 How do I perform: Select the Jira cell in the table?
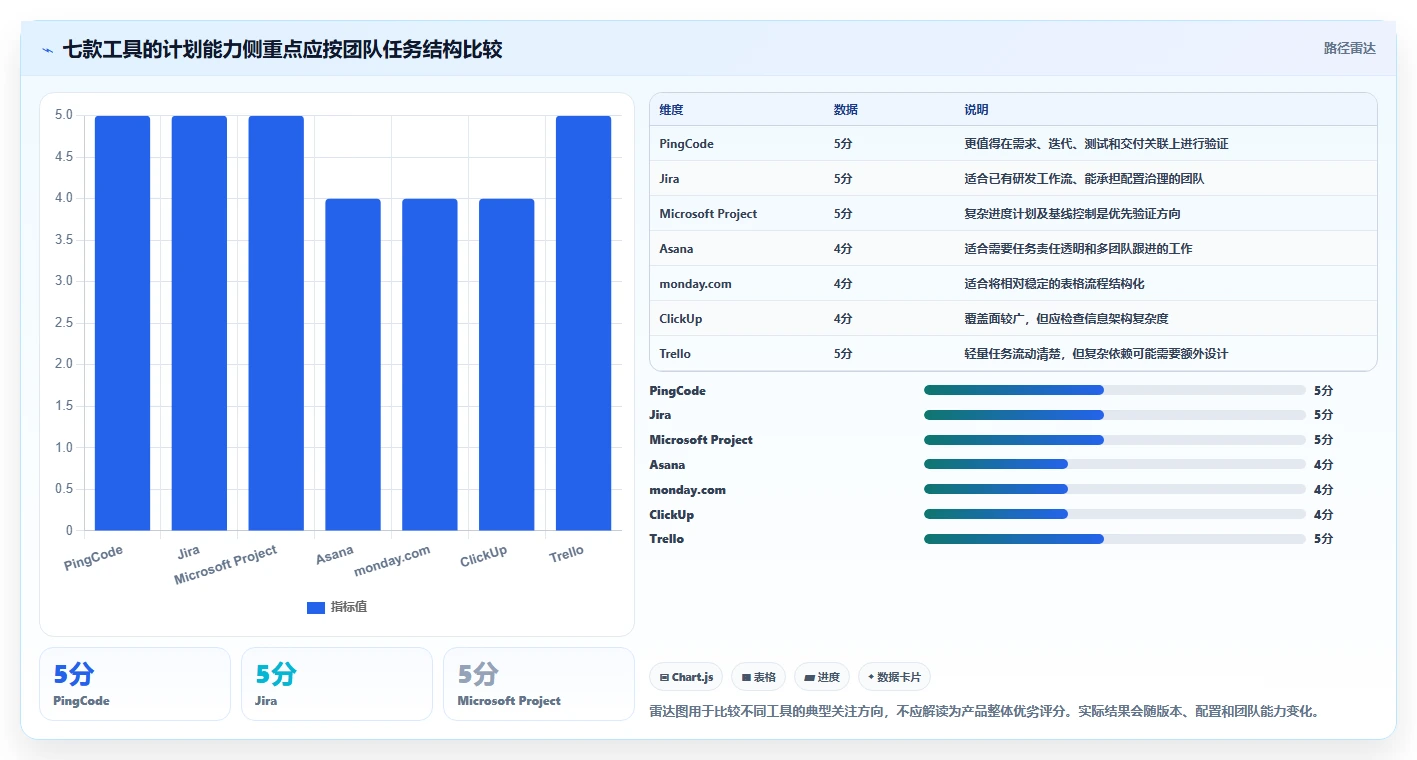(x=670, y=179)
